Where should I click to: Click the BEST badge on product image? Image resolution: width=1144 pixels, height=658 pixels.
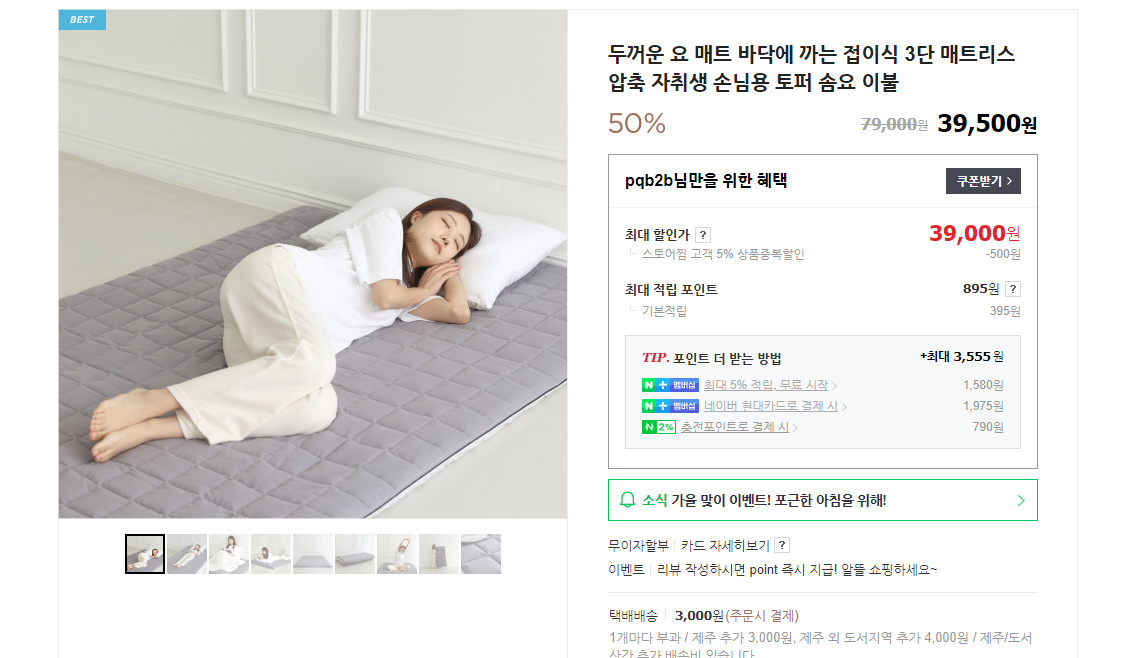(x=82, y=20)
